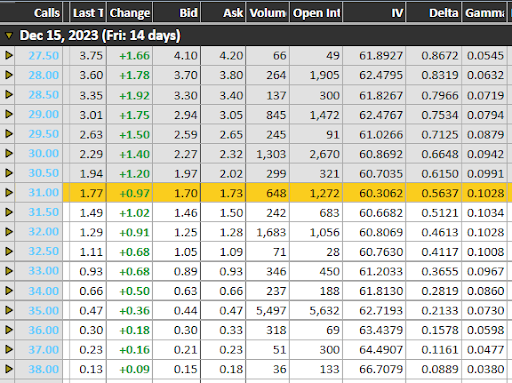Click highlighted bid 1.70

click(177, 193)
